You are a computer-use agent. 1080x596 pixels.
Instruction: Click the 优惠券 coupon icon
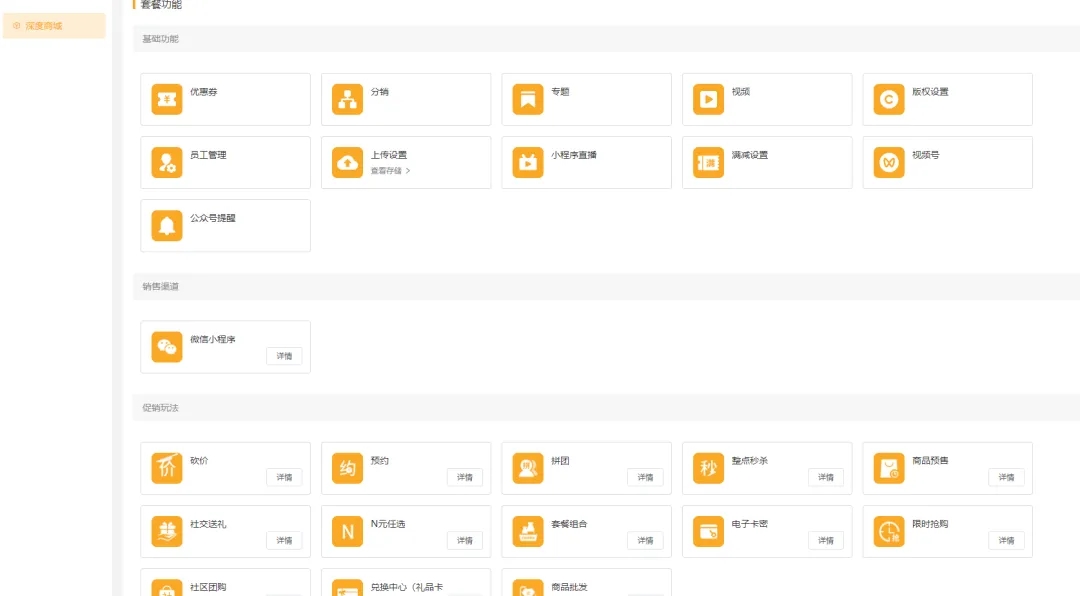click(x=167, y=99)
